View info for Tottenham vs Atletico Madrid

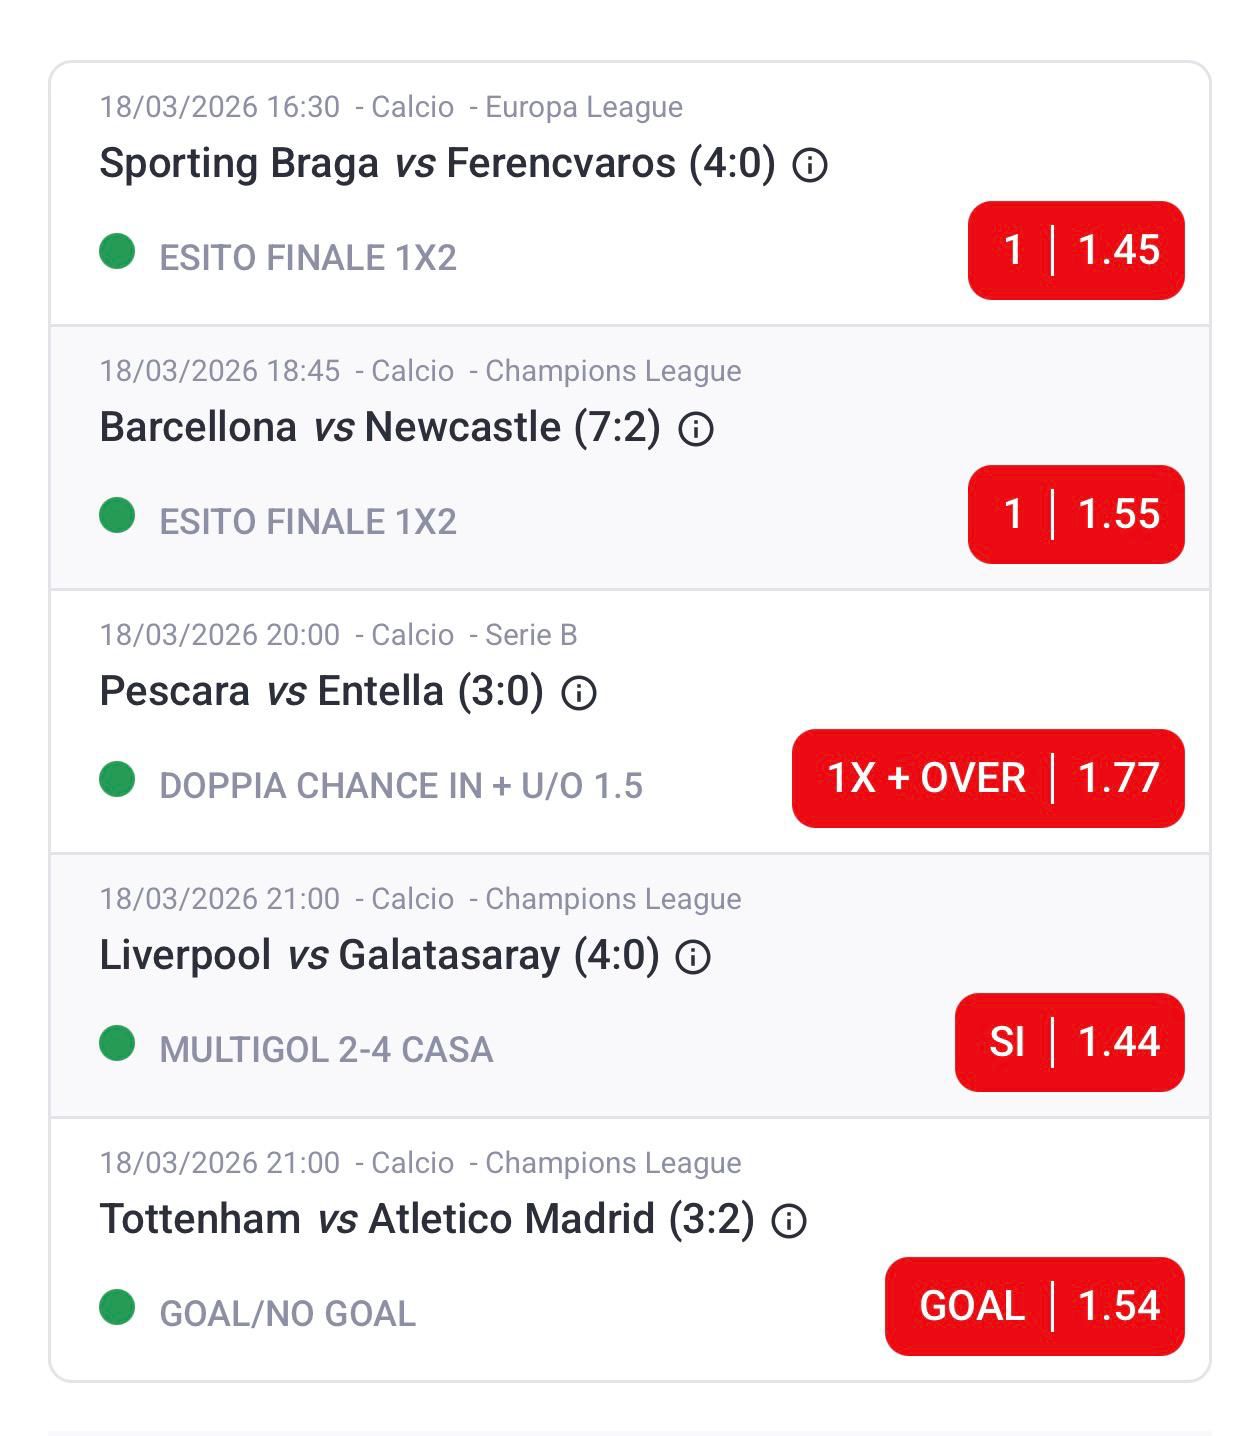pyautogui.click(x=788, y=1221)
